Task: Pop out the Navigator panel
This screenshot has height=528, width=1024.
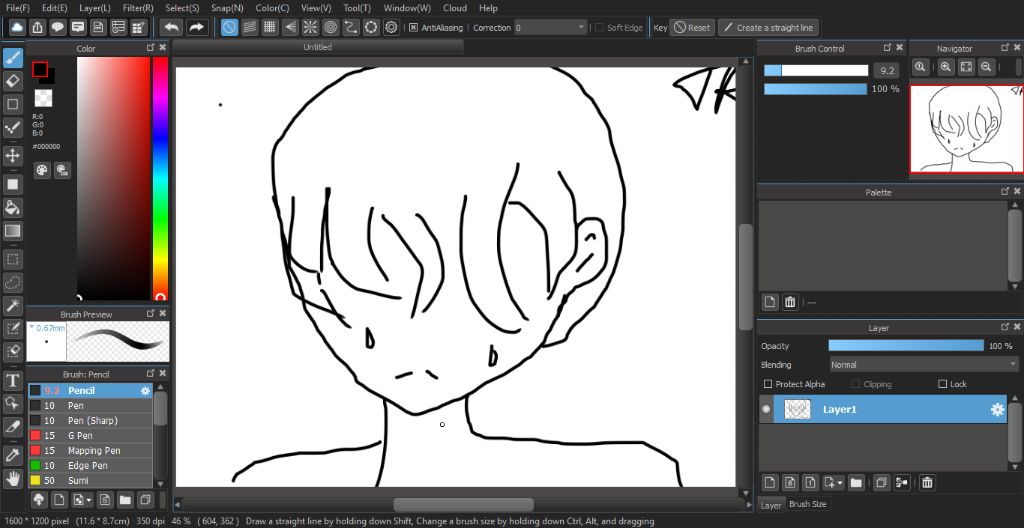Action: coord(1004,48)
